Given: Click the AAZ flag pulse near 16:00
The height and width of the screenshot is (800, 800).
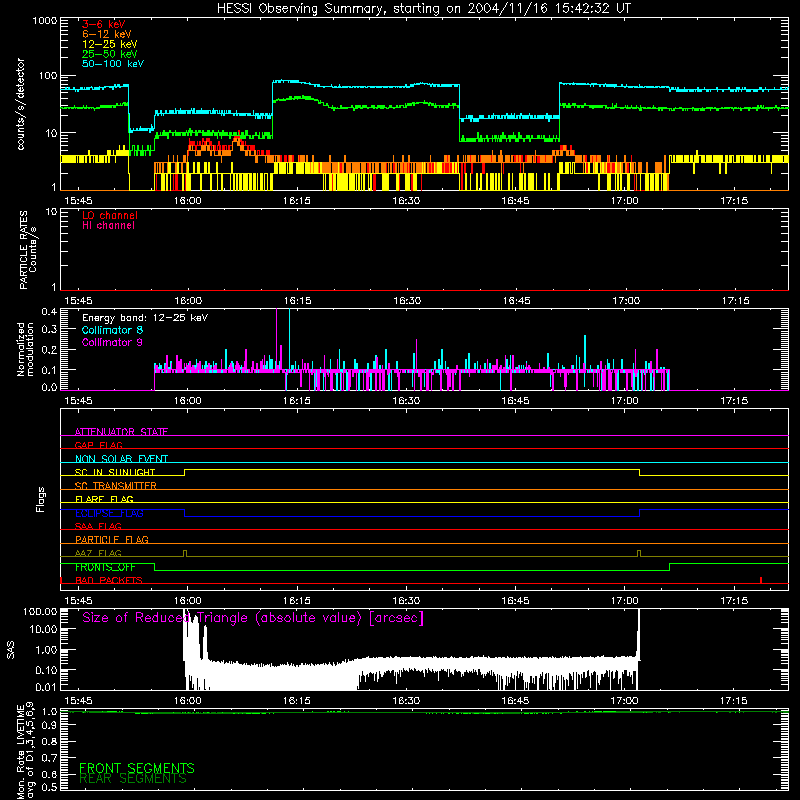Looking at the screenshot, I should (x=185, y=554).
